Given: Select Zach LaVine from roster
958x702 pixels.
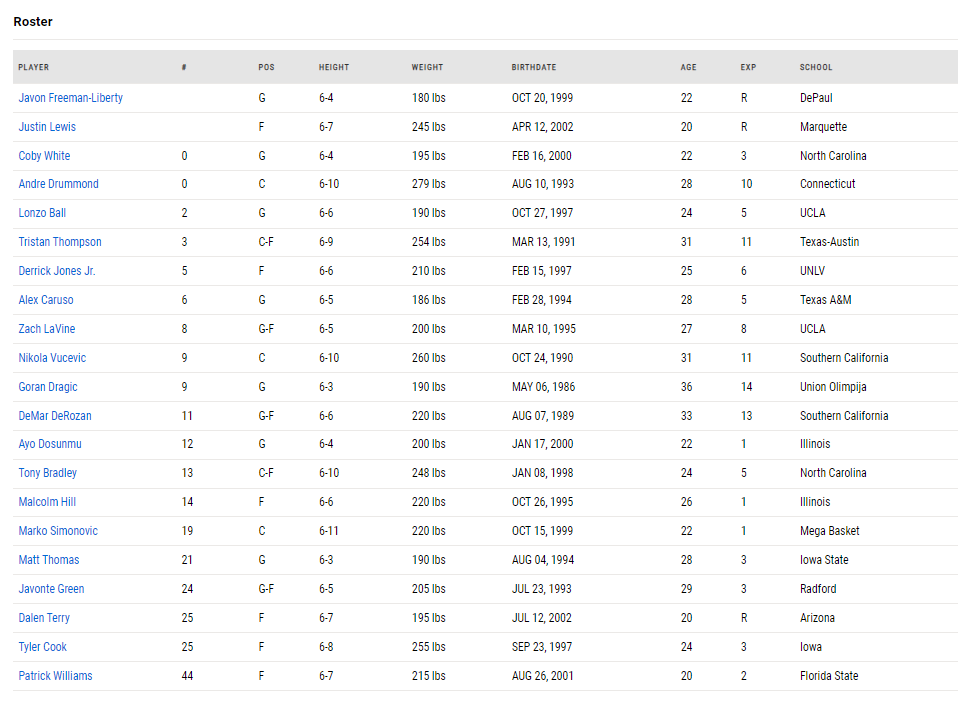Looking at the screenshot, I should (x=46, y=329).
